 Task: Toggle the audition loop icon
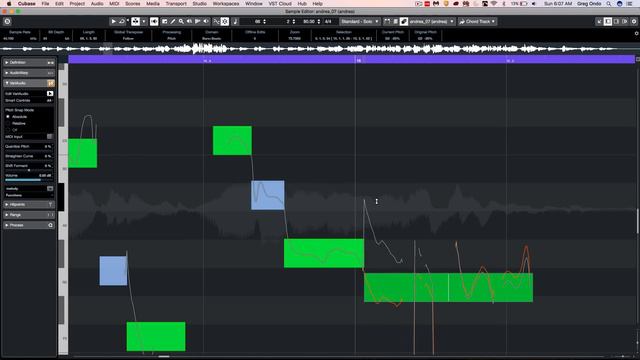click(x=122, y=21)
